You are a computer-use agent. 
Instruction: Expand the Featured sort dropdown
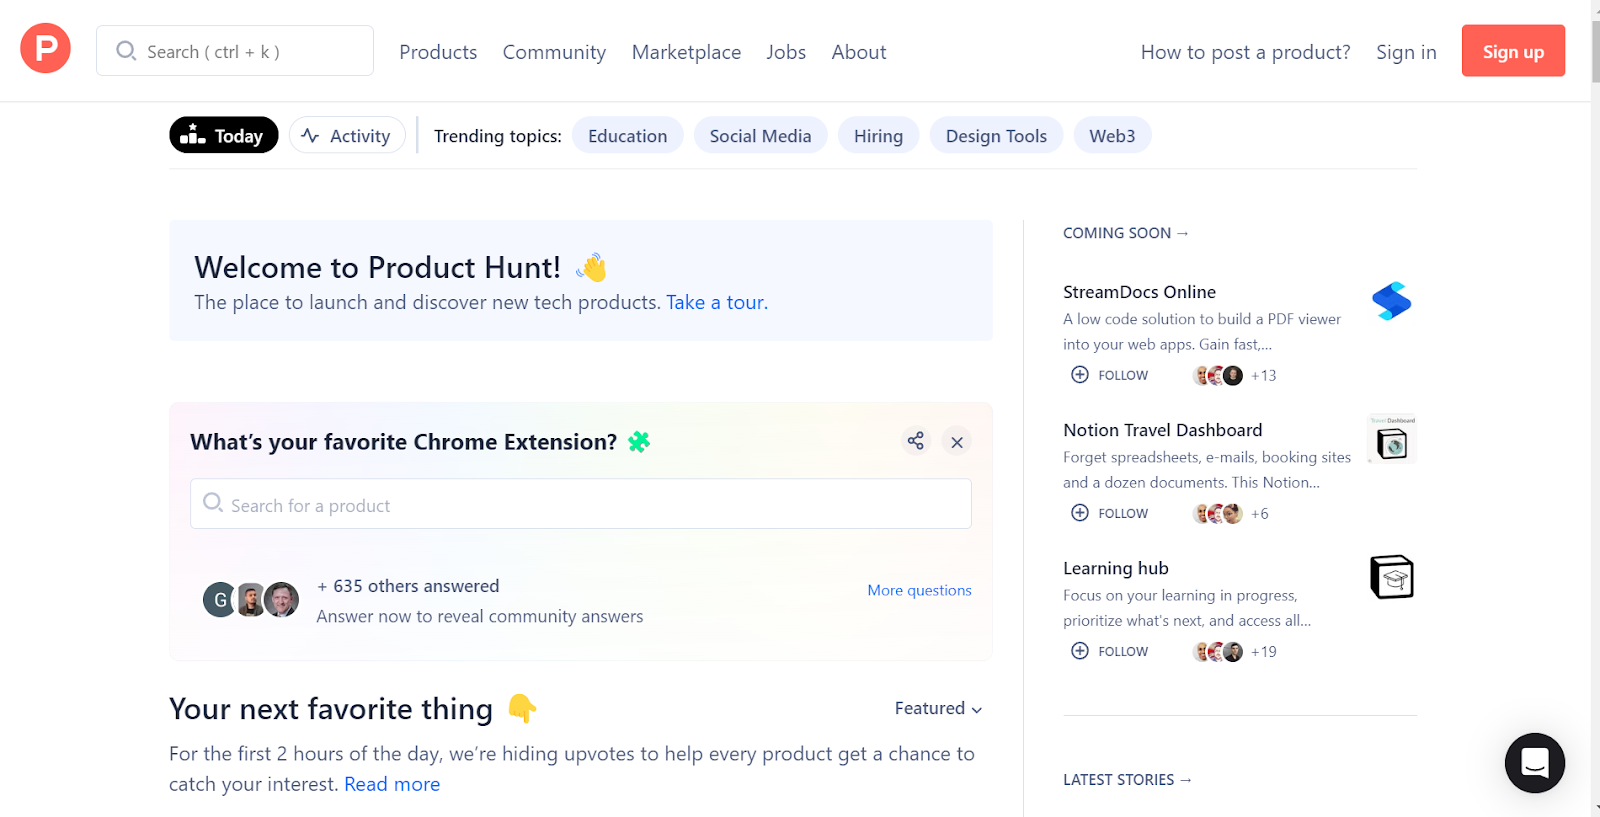click(x=938, y=708)
